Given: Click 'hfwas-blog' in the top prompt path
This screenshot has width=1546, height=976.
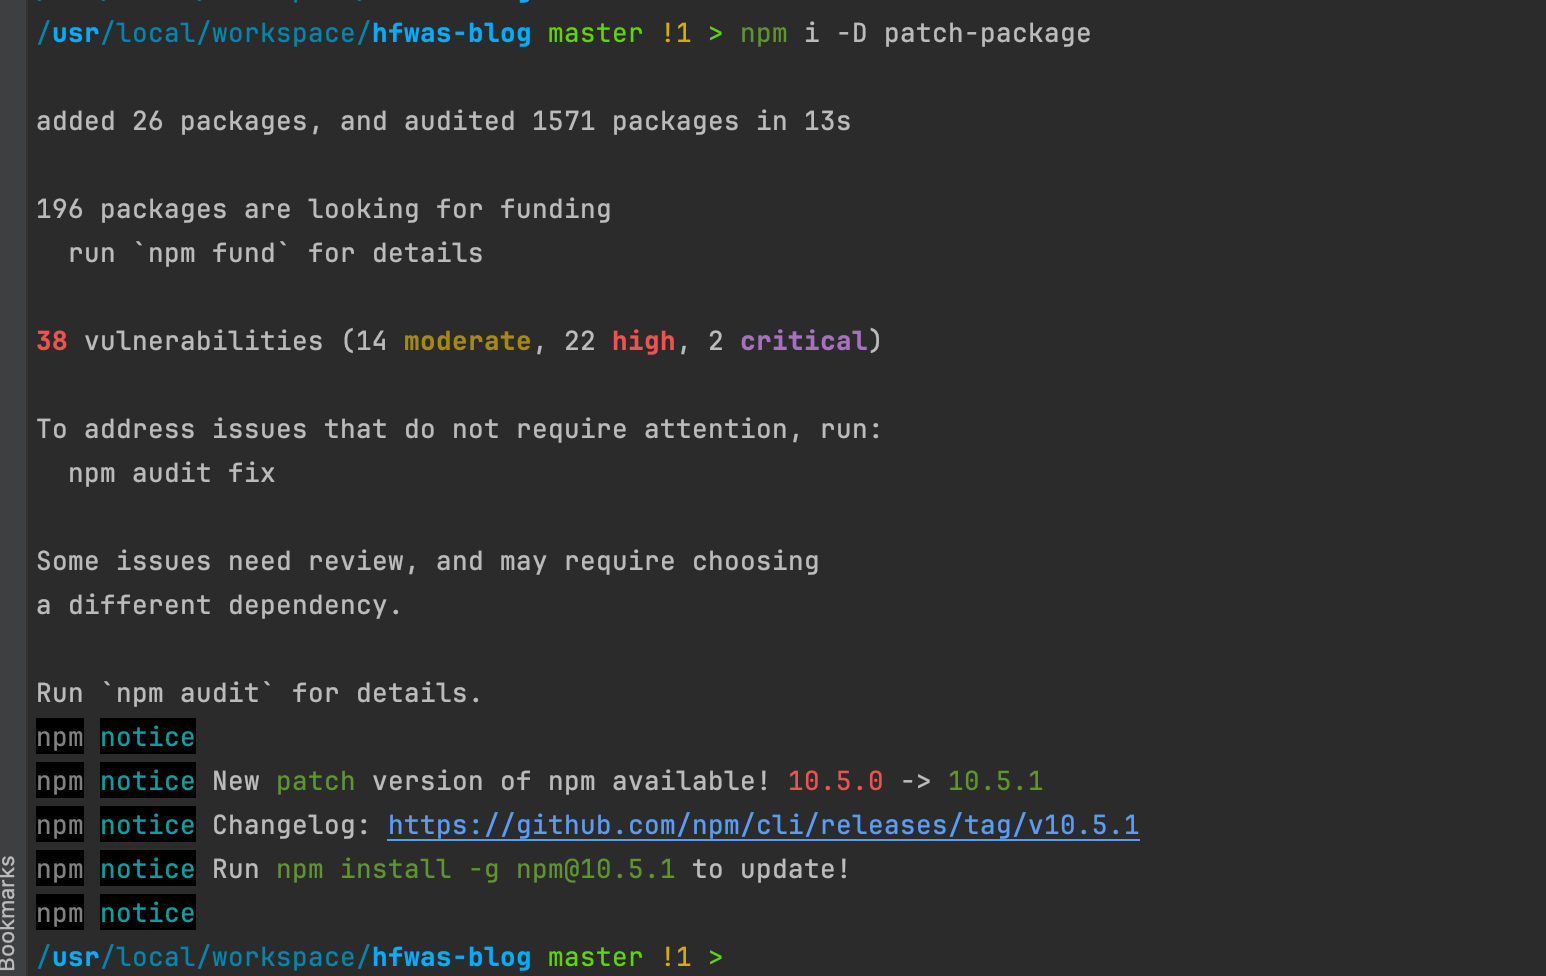Looking at the screenshot, I should click(x=451, y=33).
